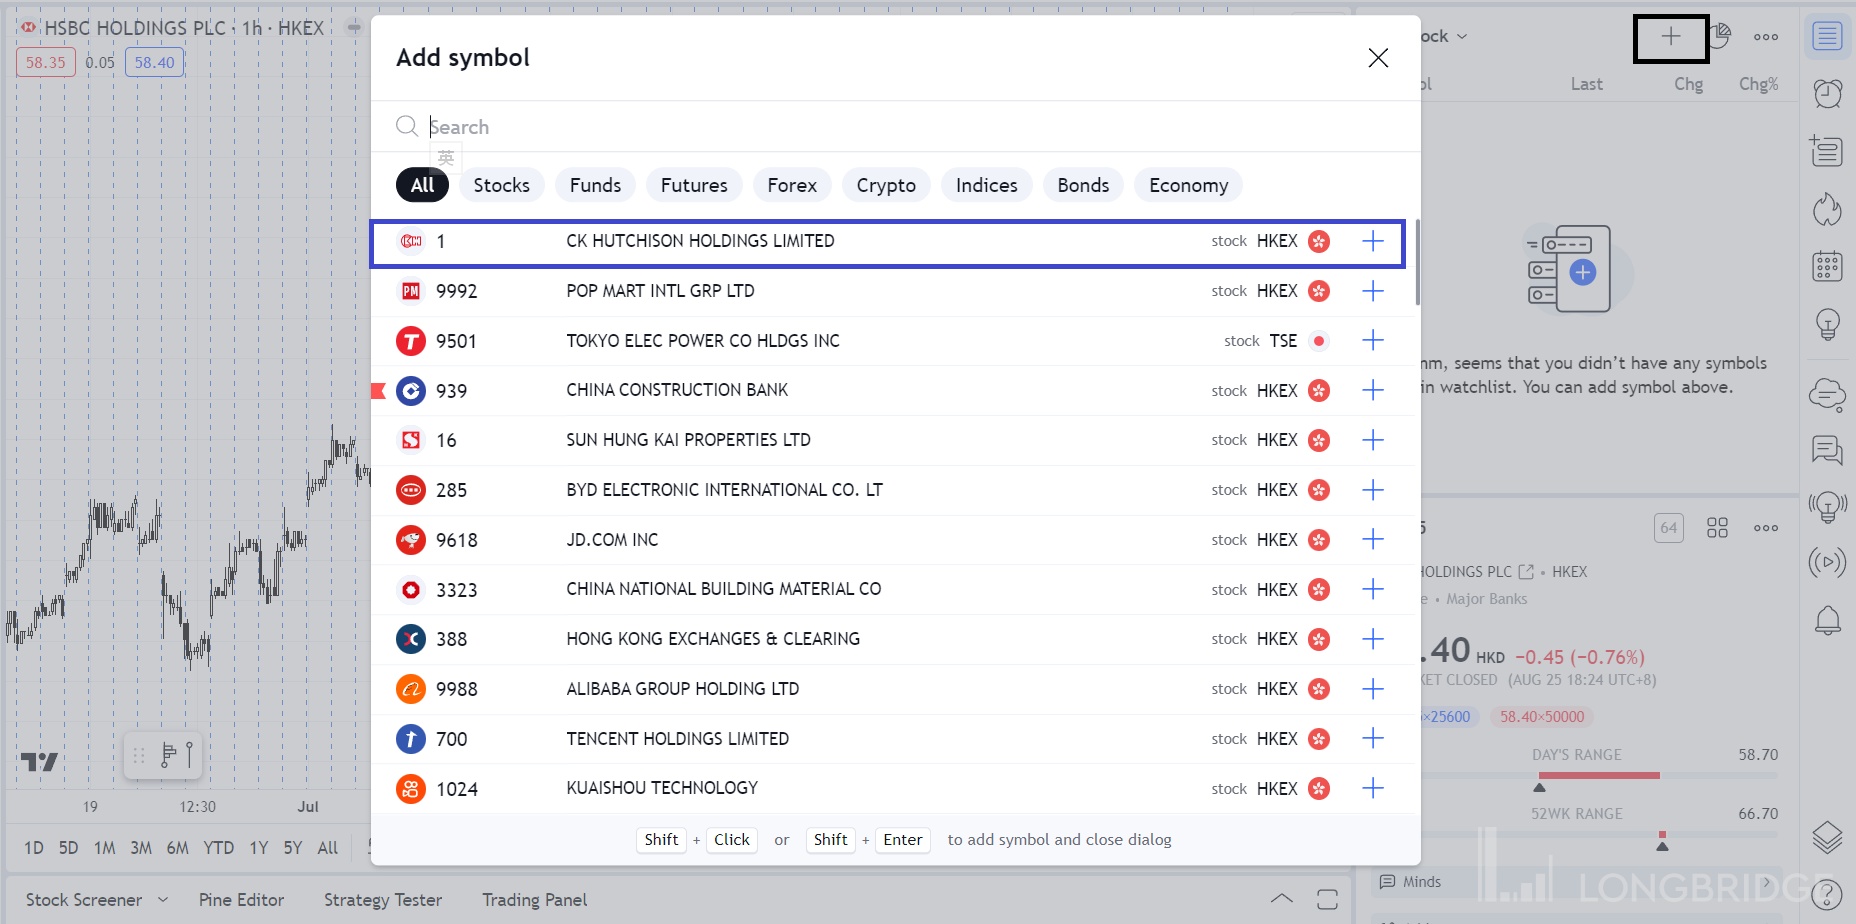
Task: Open the Calendar icon in right sidebar
Action: (x=1827, y=267)
